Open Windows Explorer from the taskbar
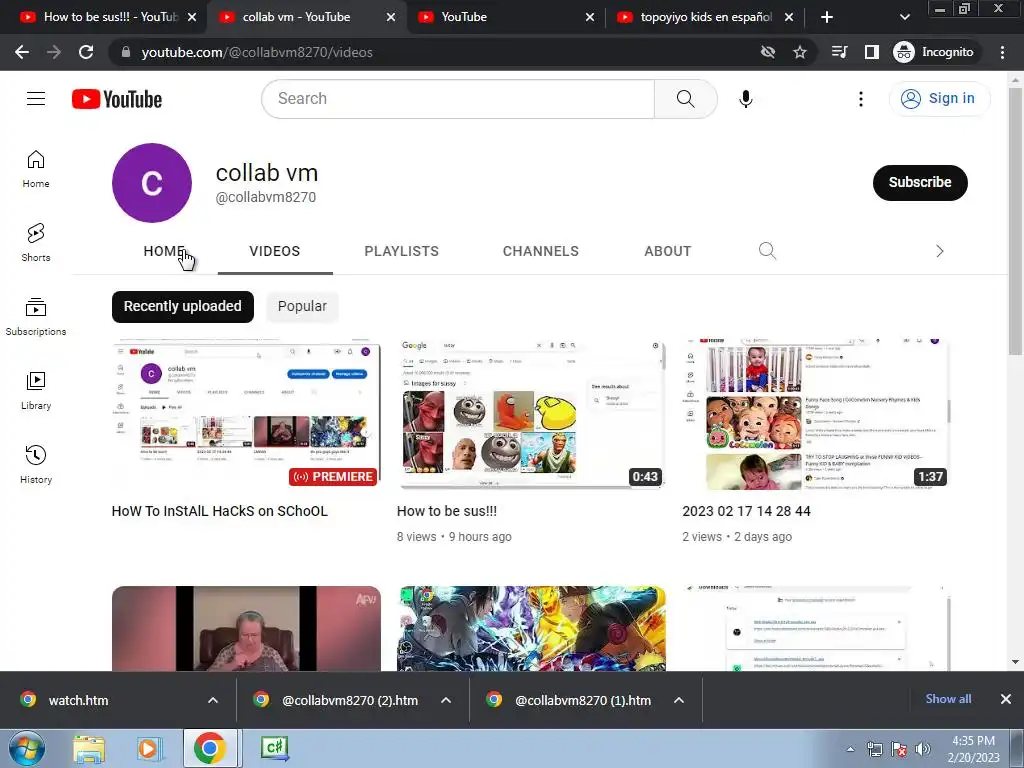The width and height of the screenshot is (1024, 768). [x=89, y=748]
